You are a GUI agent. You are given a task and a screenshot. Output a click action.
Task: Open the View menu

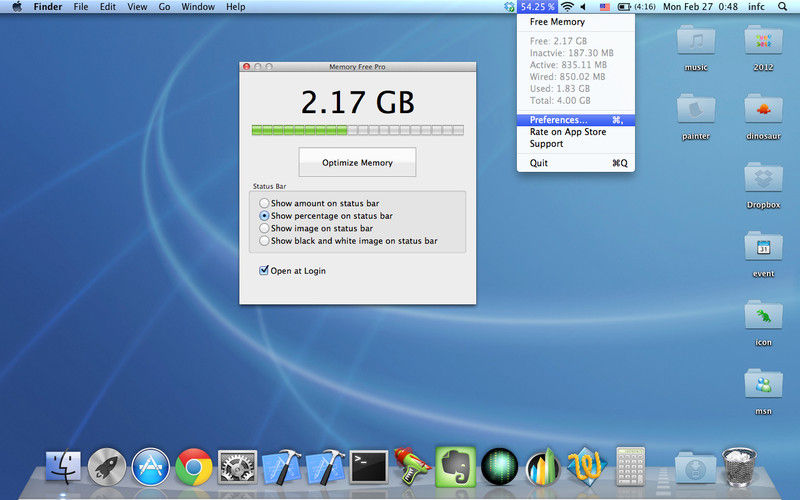point(137,7)
